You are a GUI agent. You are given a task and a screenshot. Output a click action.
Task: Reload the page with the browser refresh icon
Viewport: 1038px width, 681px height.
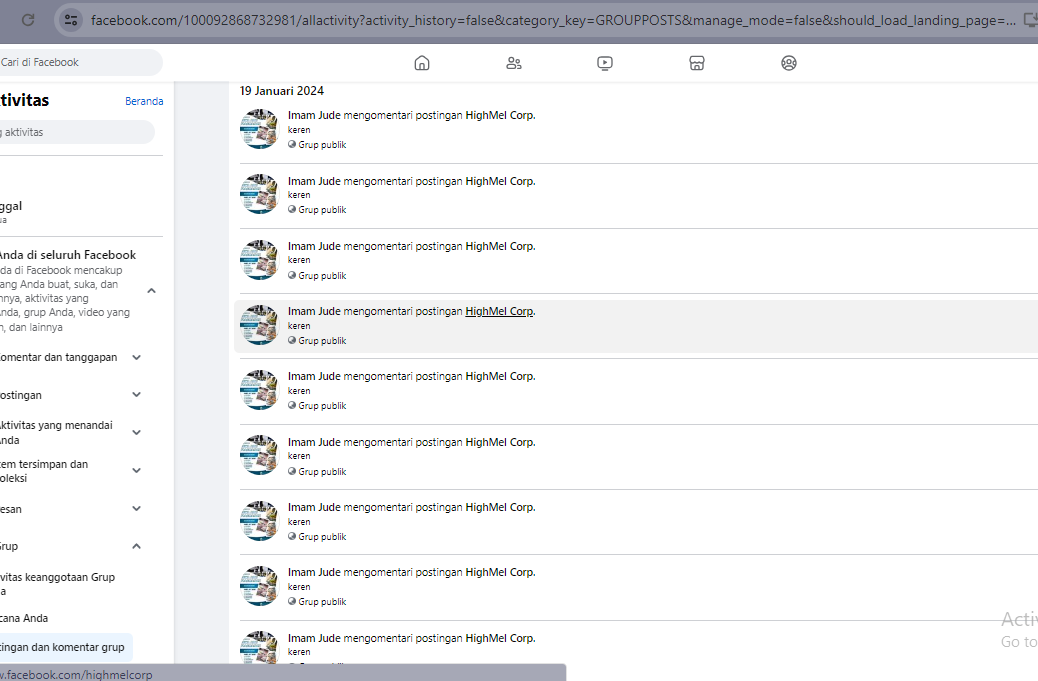point(28,20)
